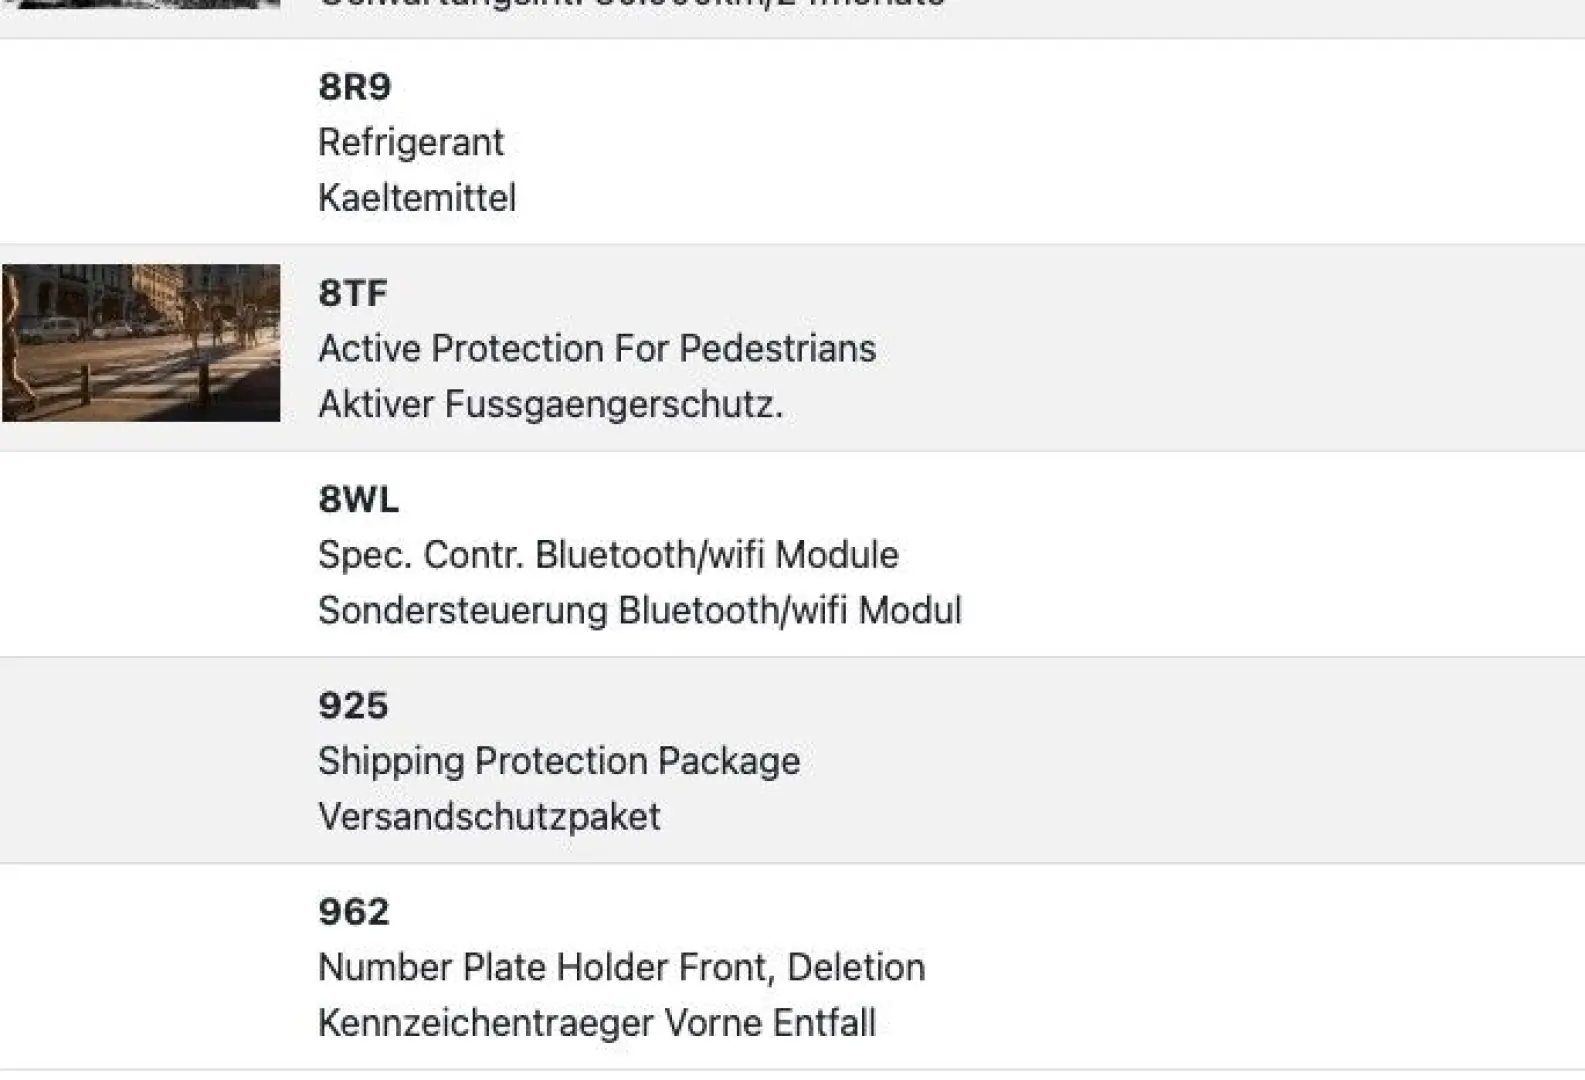
Task: Select option code 962
Action: coord(353,911)
